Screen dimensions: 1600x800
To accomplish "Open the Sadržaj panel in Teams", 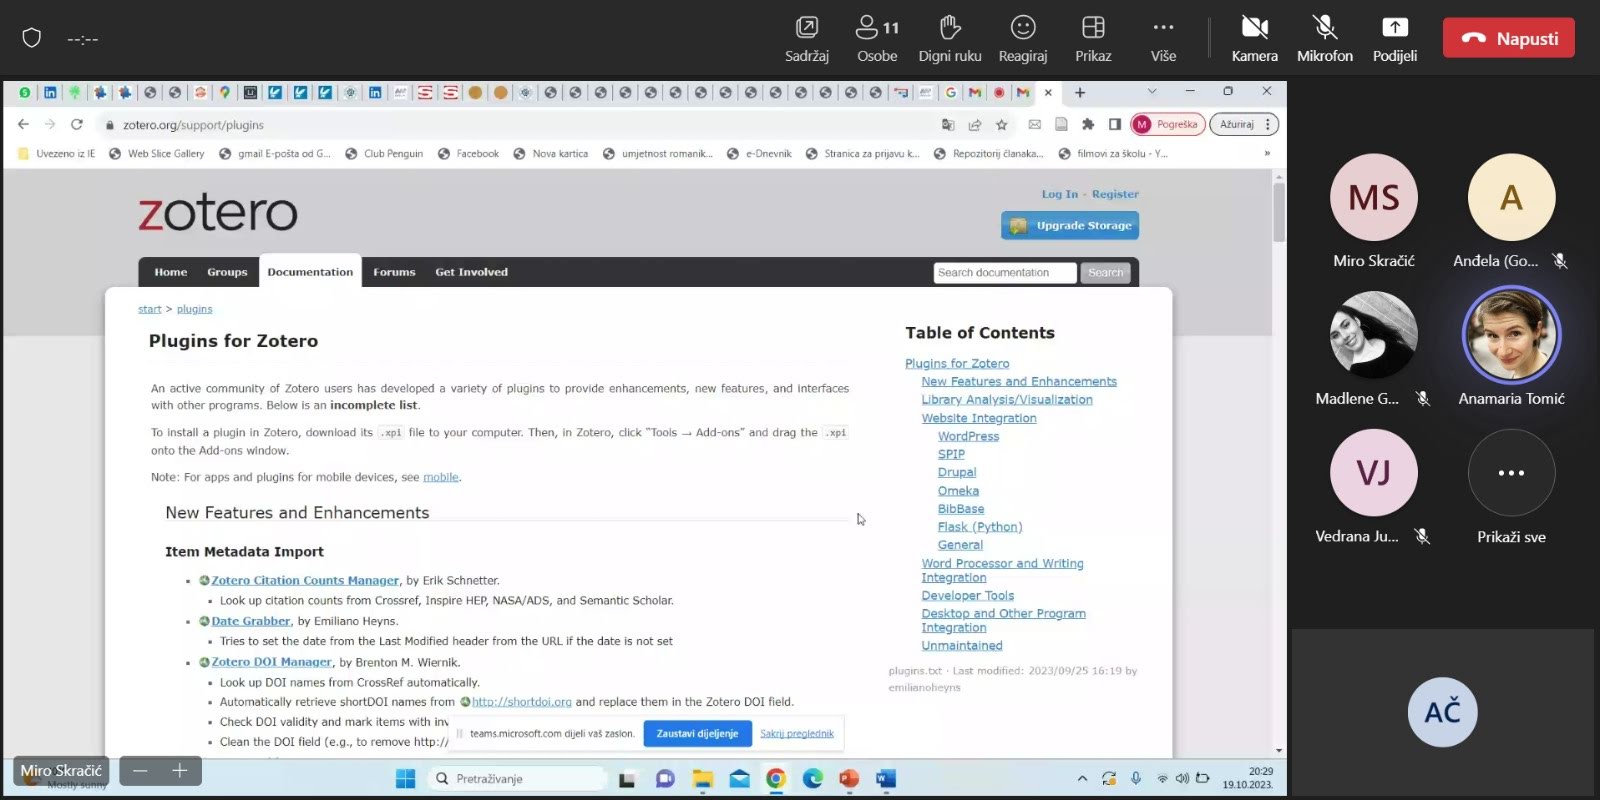I will 806,39.
